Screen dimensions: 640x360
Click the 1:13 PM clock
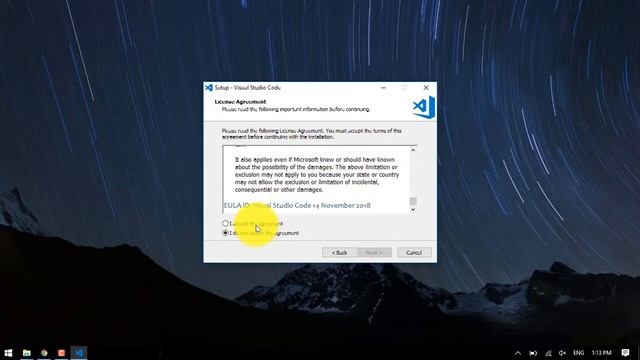(602, 353)
